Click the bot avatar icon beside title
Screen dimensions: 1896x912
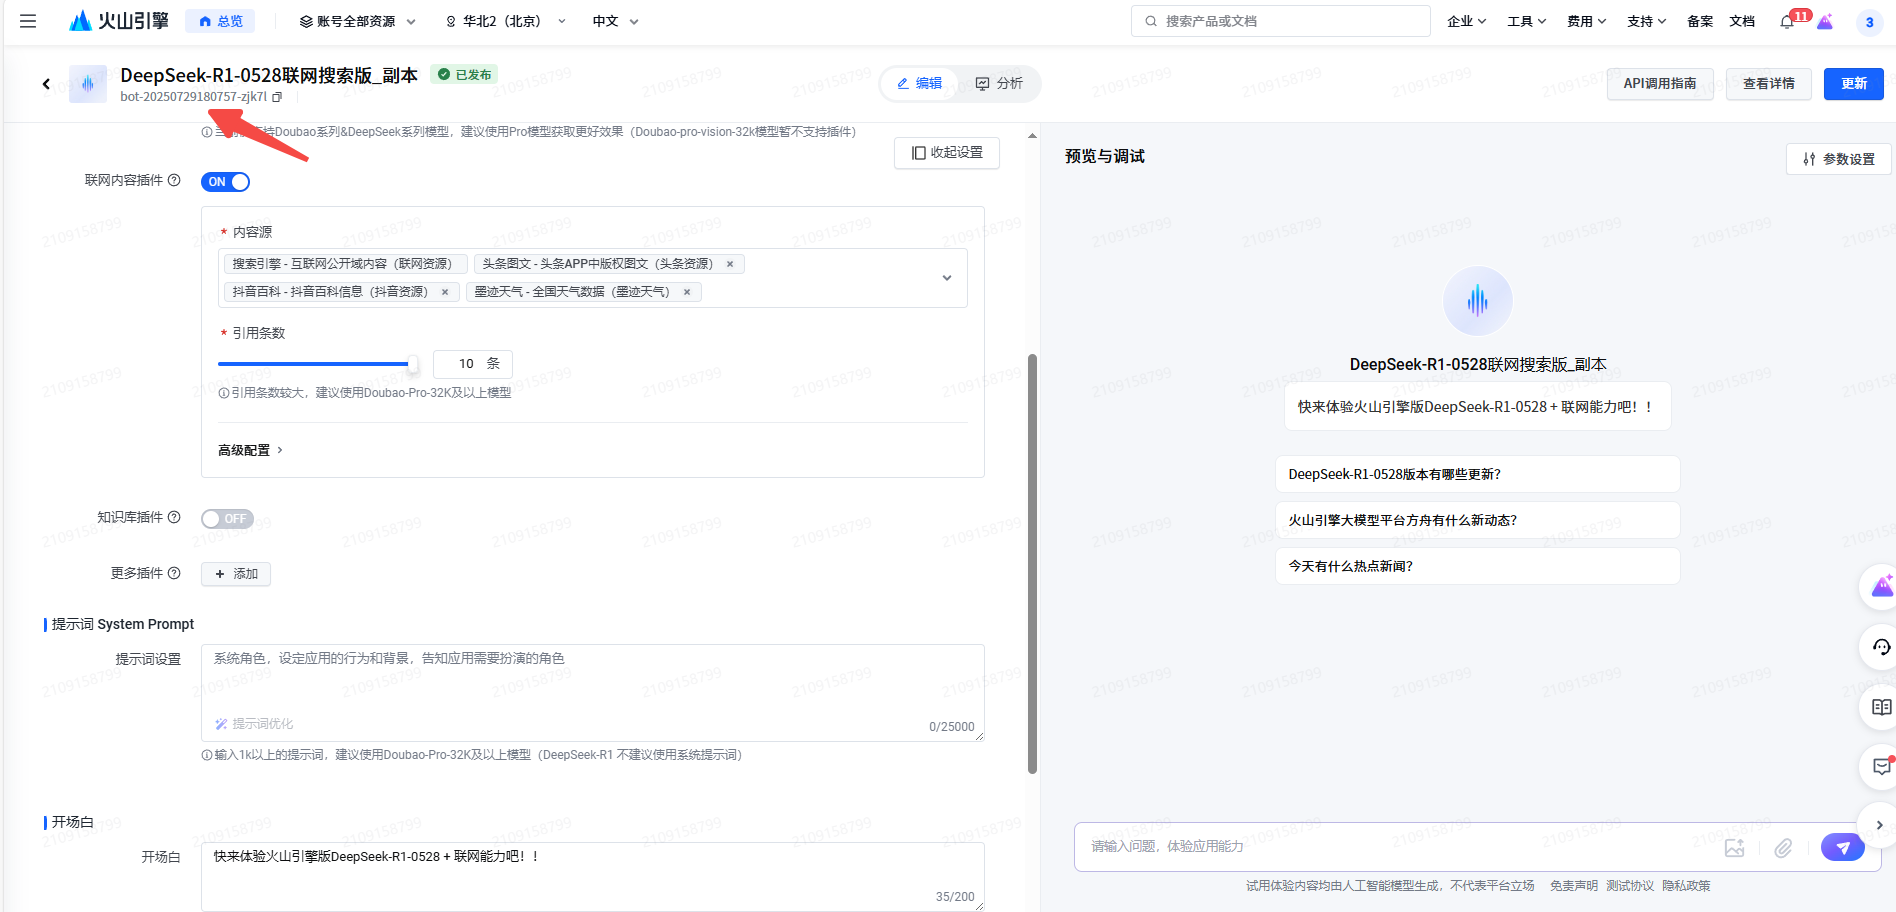(x=88, y=84)
